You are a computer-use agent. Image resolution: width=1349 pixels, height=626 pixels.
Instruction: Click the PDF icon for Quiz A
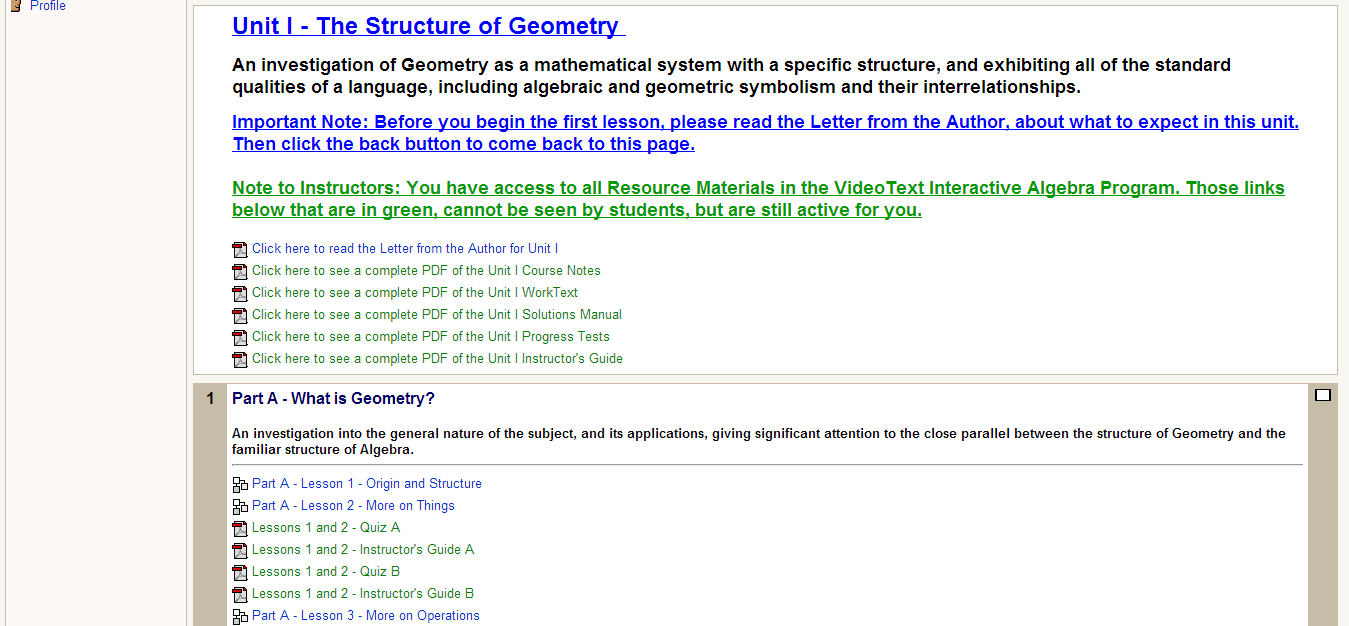click(x=240, y=529)
